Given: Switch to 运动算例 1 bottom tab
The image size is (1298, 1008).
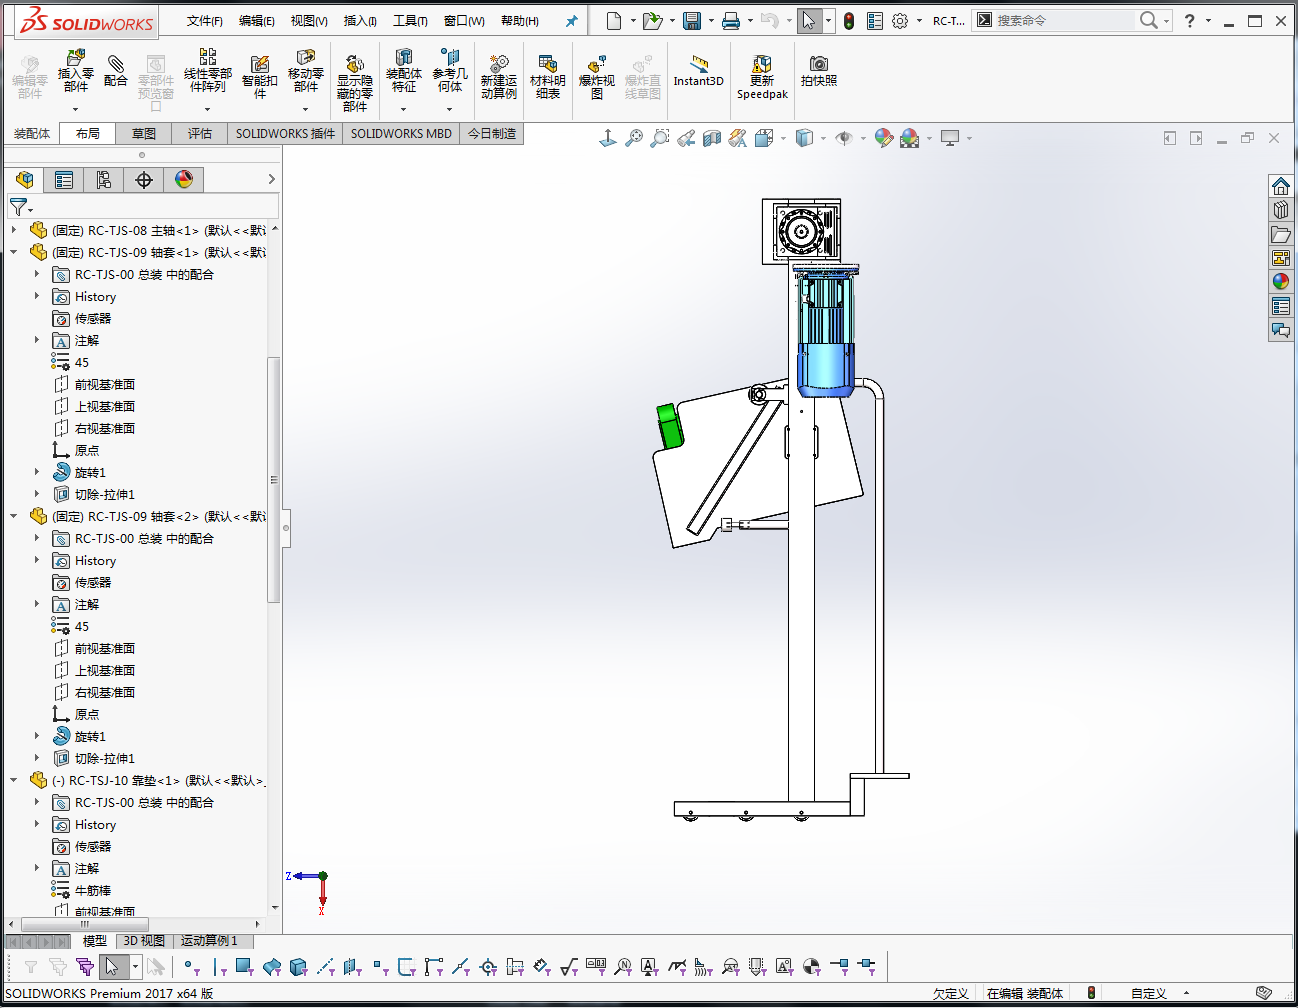Looking at the screenshot, I should click(209, 941).
